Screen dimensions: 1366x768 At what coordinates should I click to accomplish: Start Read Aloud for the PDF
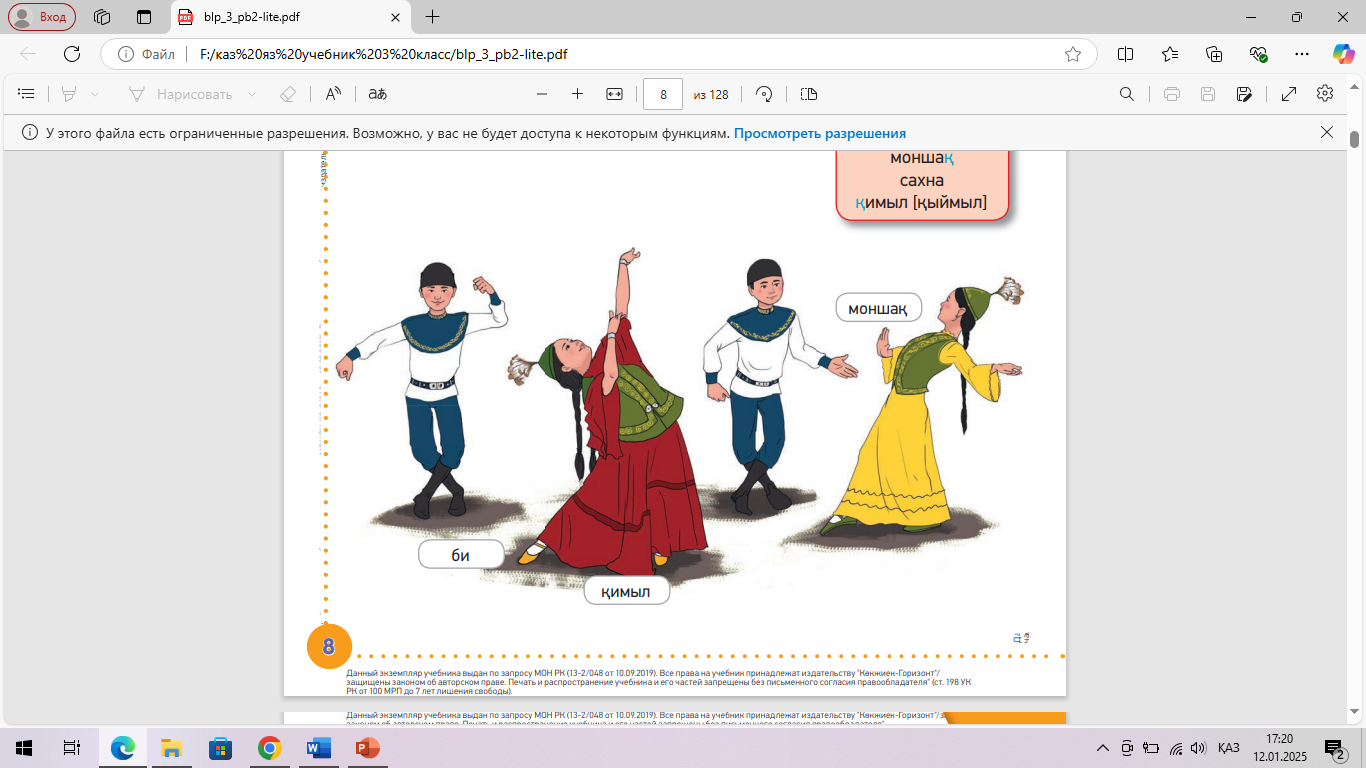click(x=333, y=94)
